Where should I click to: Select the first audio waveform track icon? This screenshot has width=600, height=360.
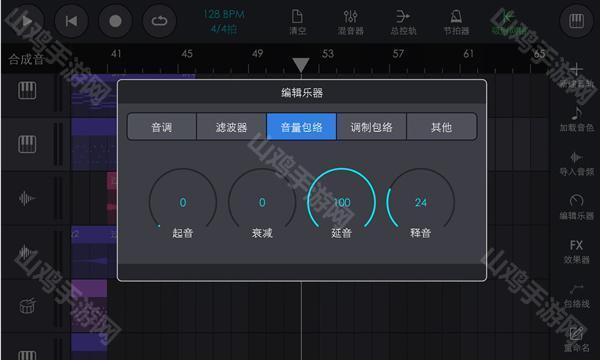coord(27,199)
